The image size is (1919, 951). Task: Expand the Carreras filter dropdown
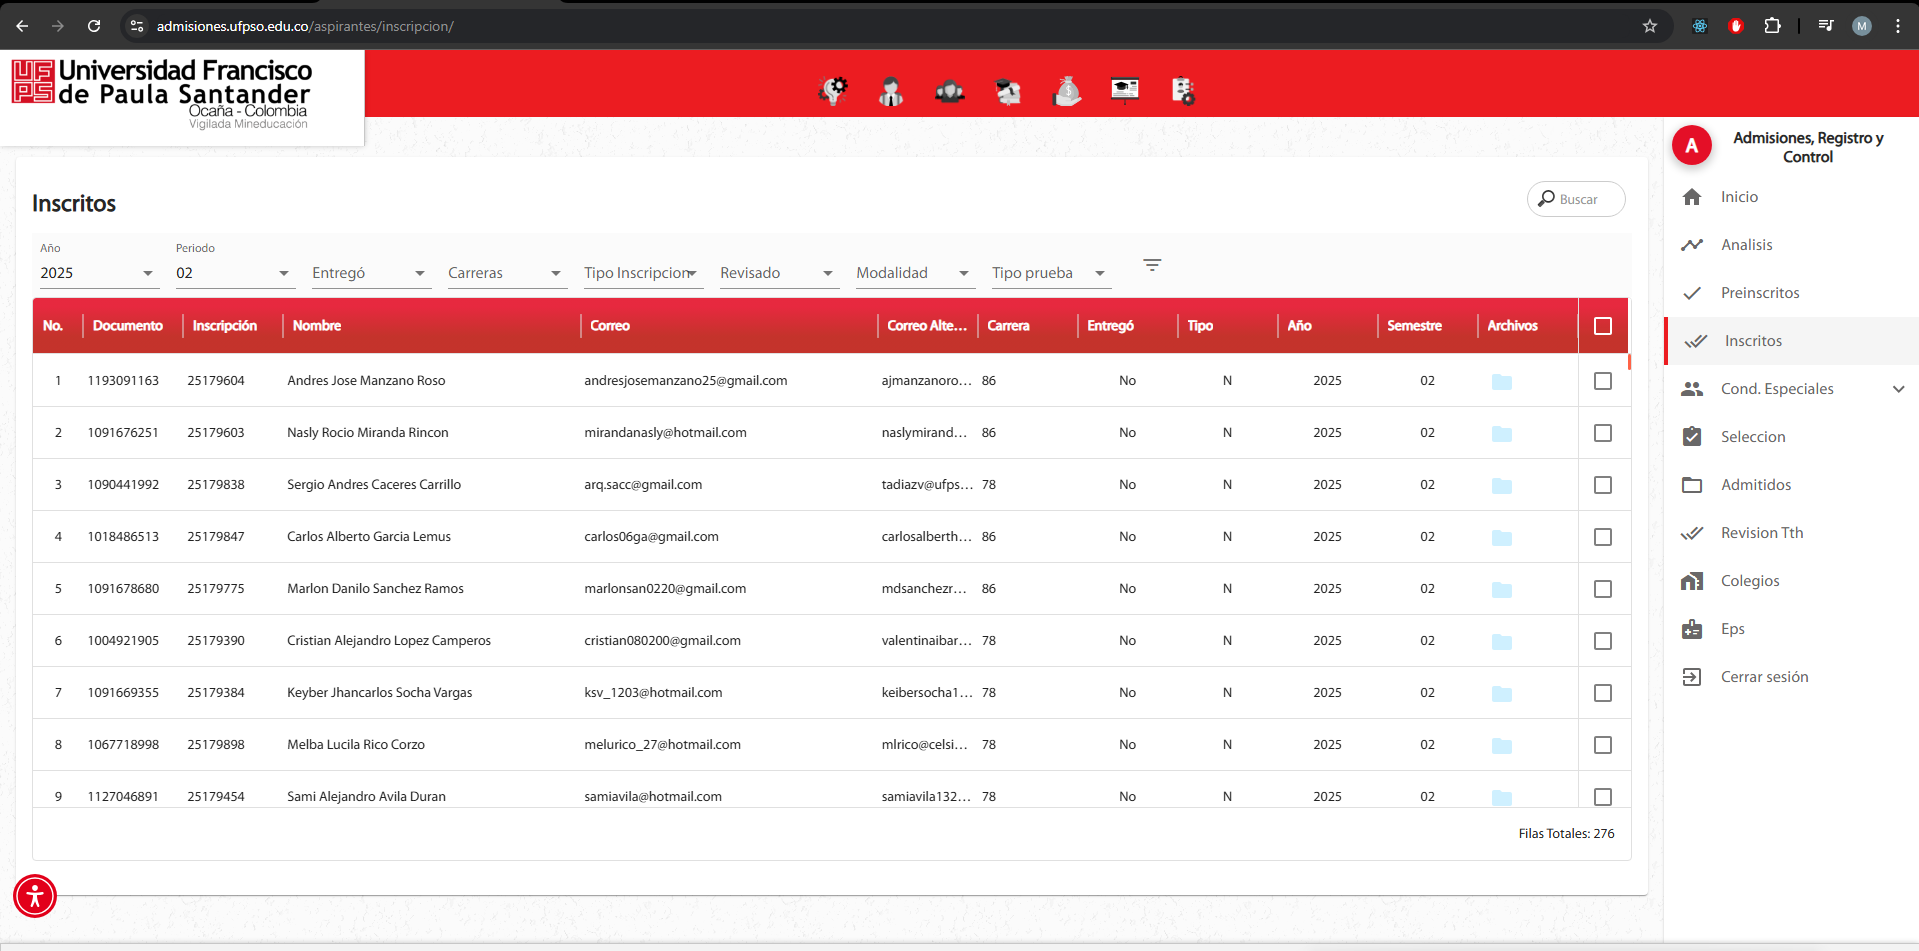click(505, 273)
